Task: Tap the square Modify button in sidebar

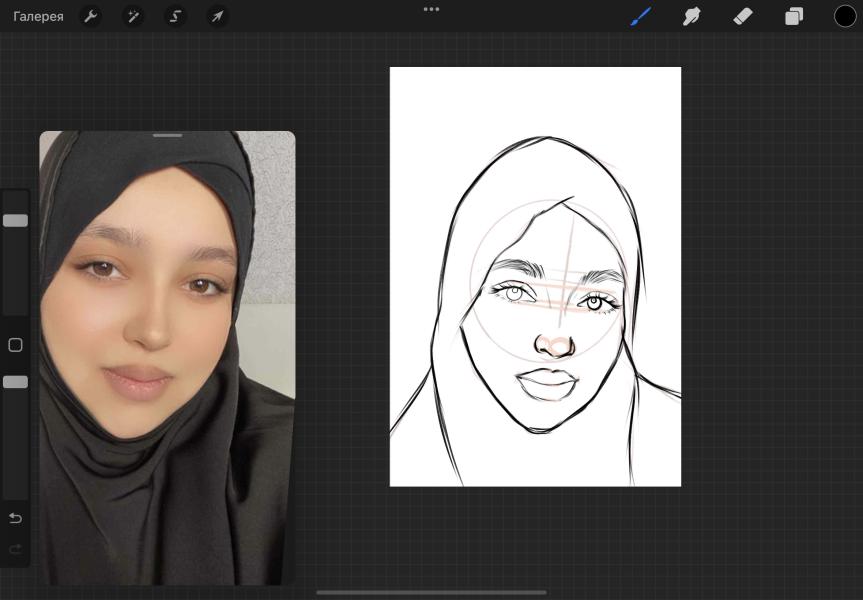Action: point(15,345)
